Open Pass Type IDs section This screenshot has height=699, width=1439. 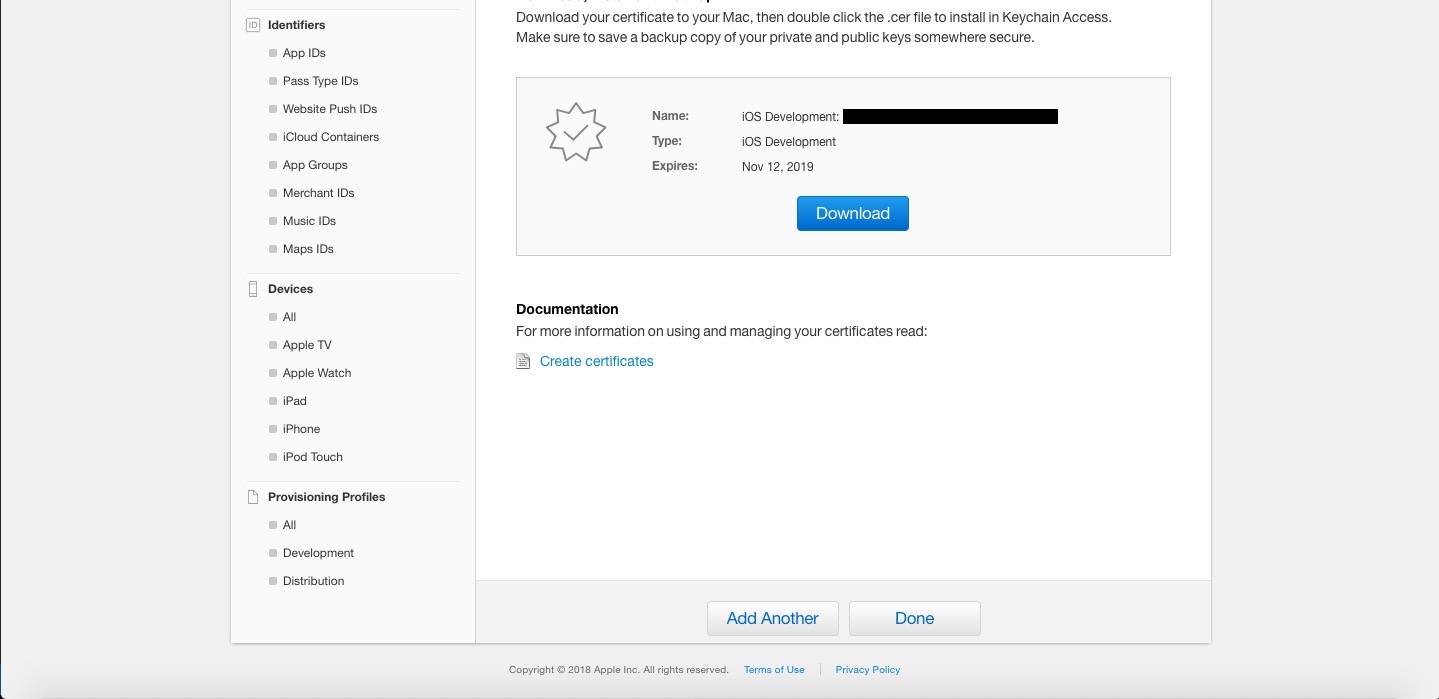(x=320, y=81)
